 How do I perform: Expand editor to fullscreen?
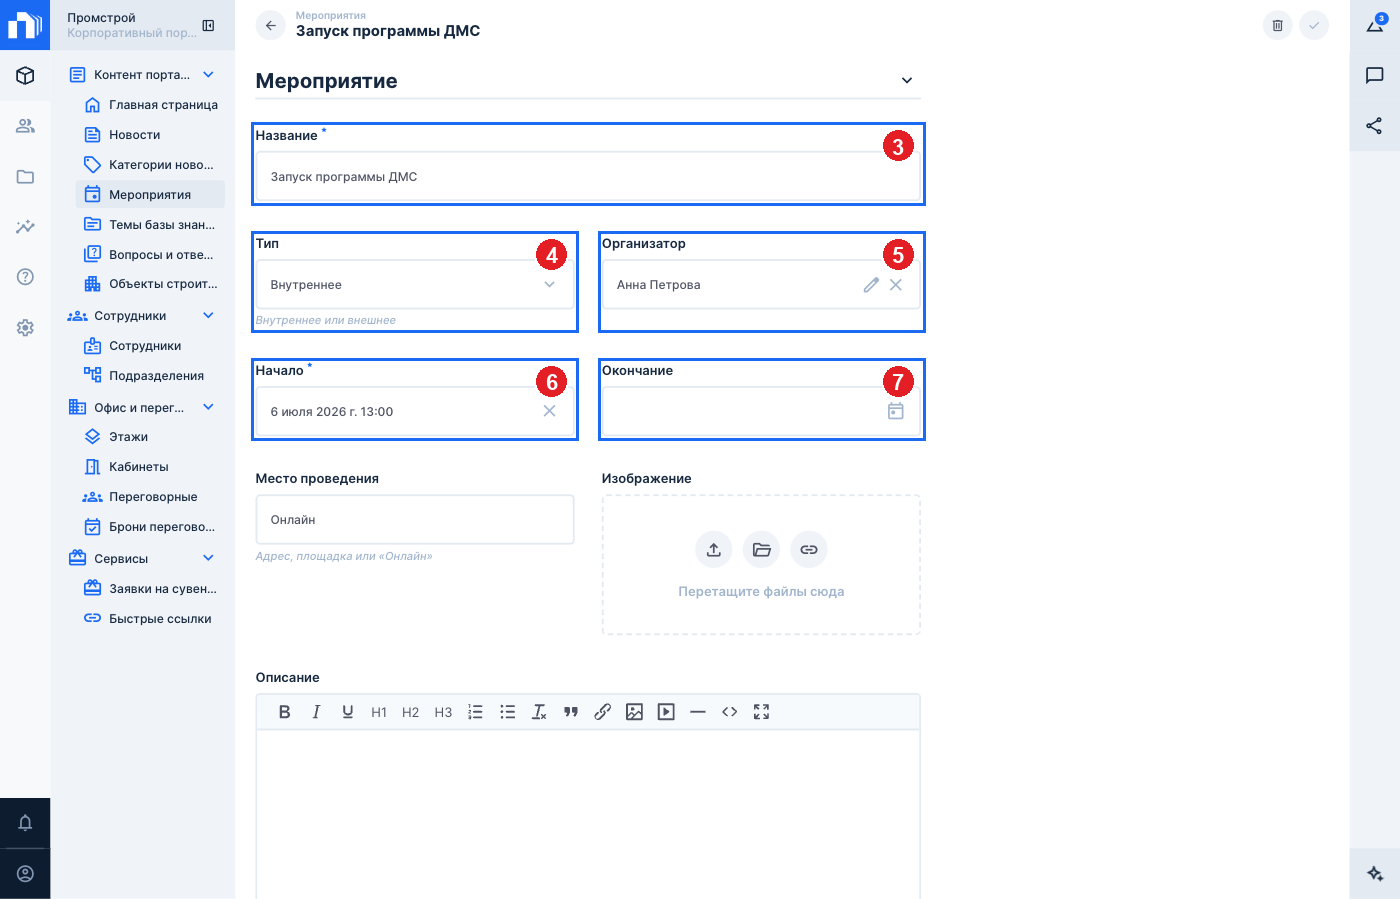pyautogui.click(x=761, y=712)
